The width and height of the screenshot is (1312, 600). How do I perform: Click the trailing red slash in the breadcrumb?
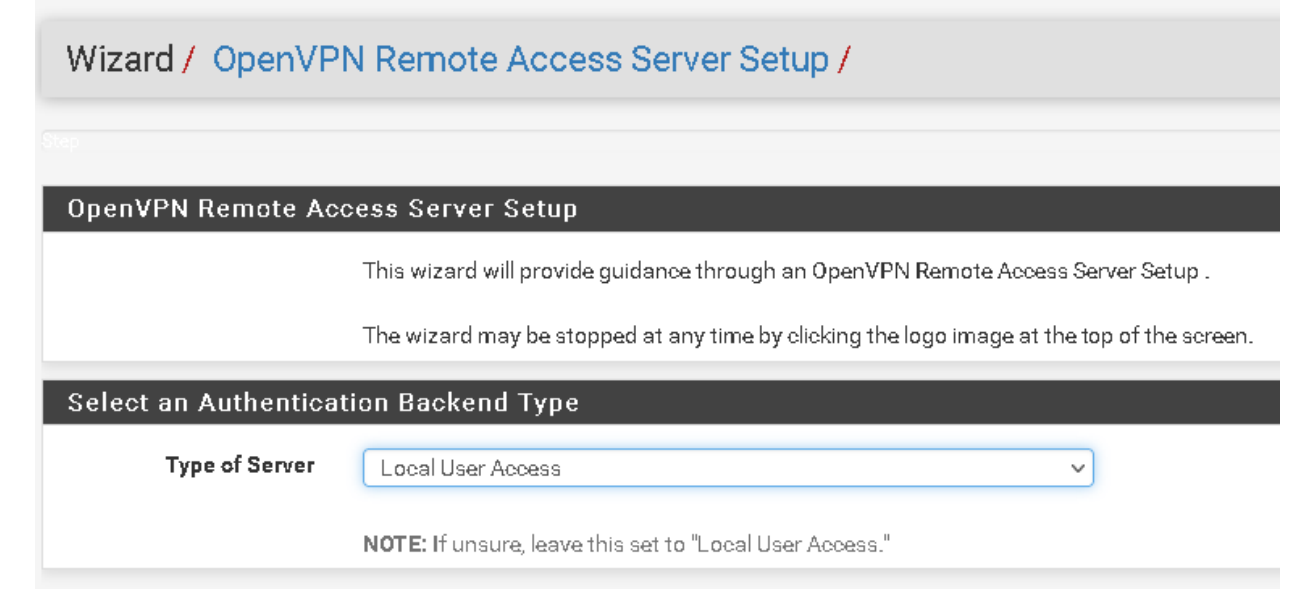(x=843, y=60)
